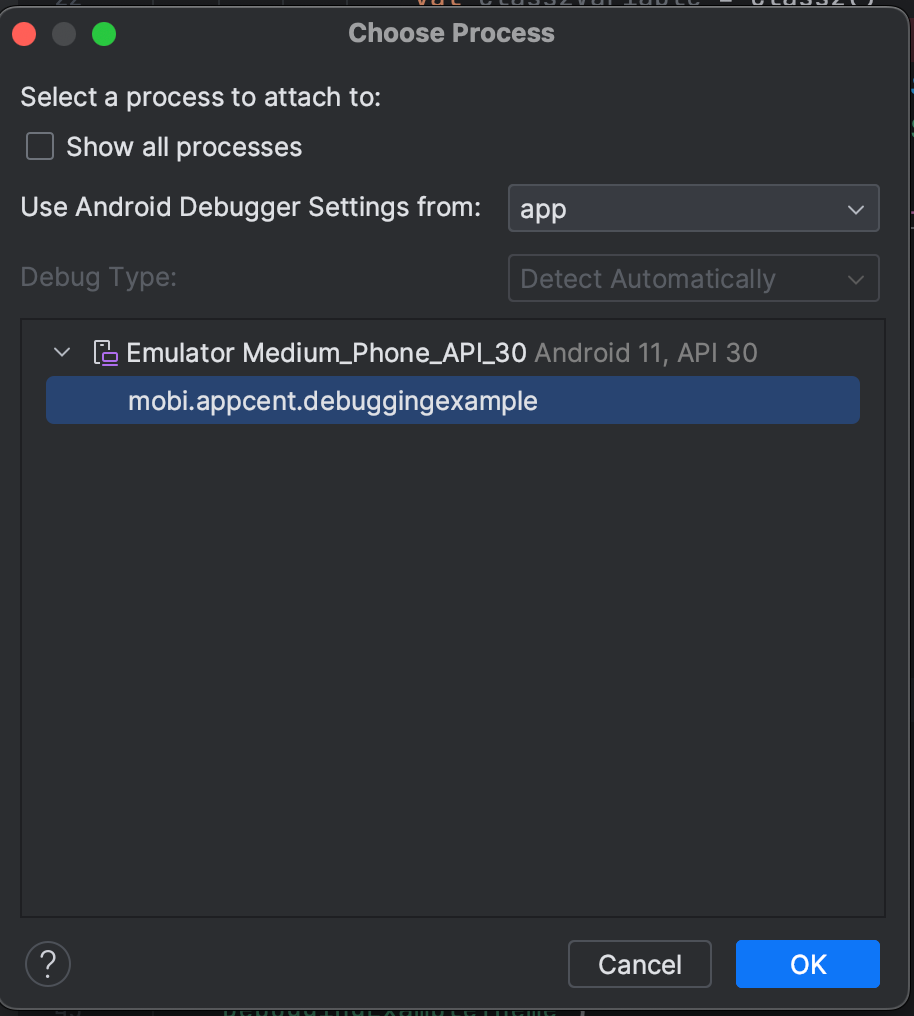Toggle the Show all processes checkbox
Image resolution: width=914 pixels, height=1016 pixels.
coord(40,148)
